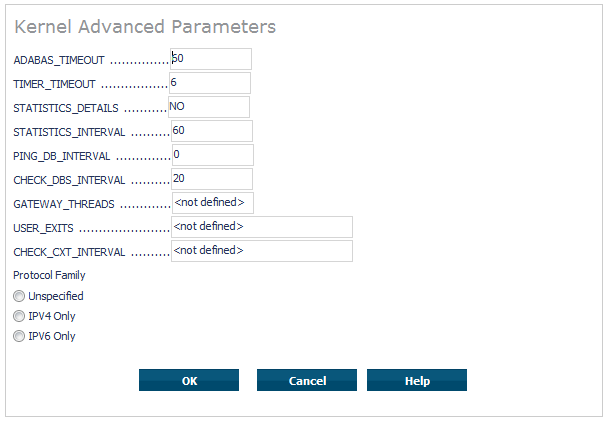Focus the TIMER_TIMEOUT text box
Image resolution: width=608 pixels, height=421 pixels.
coord(210,83)
